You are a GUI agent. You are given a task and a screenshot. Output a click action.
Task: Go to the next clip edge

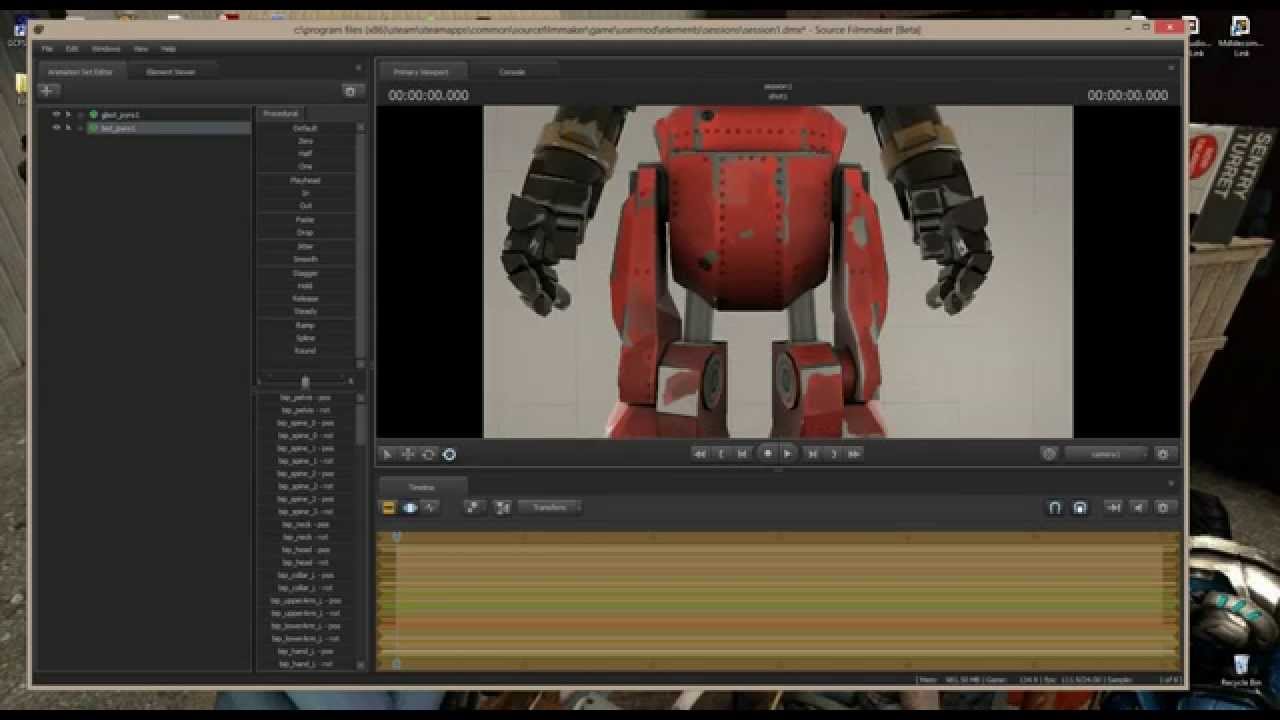click(833, 453)
